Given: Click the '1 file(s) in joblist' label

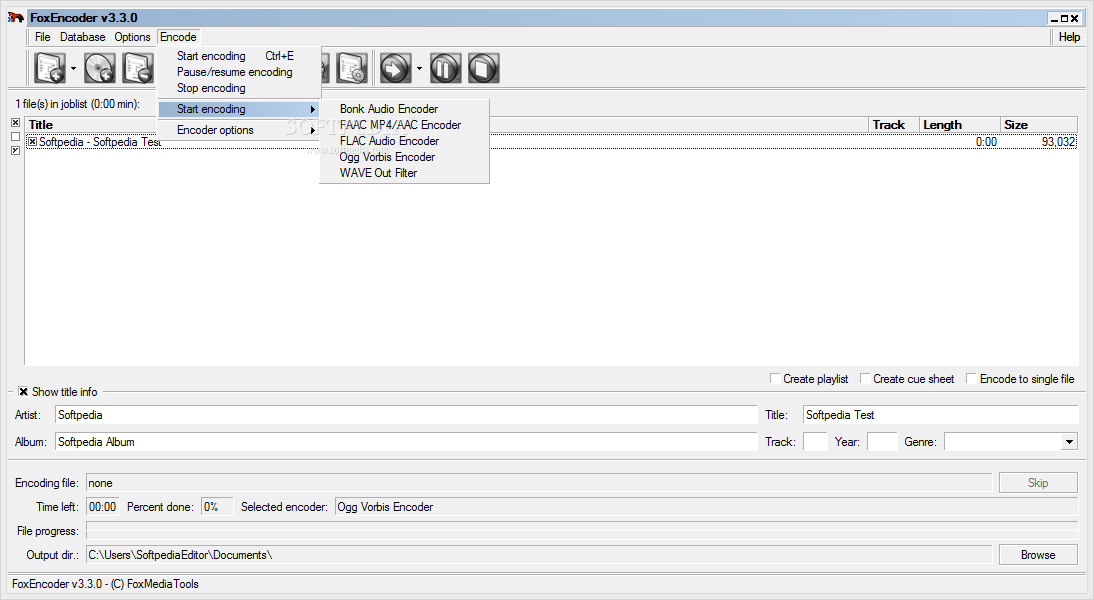Looking at the screenshot, I should pos(77,104).
